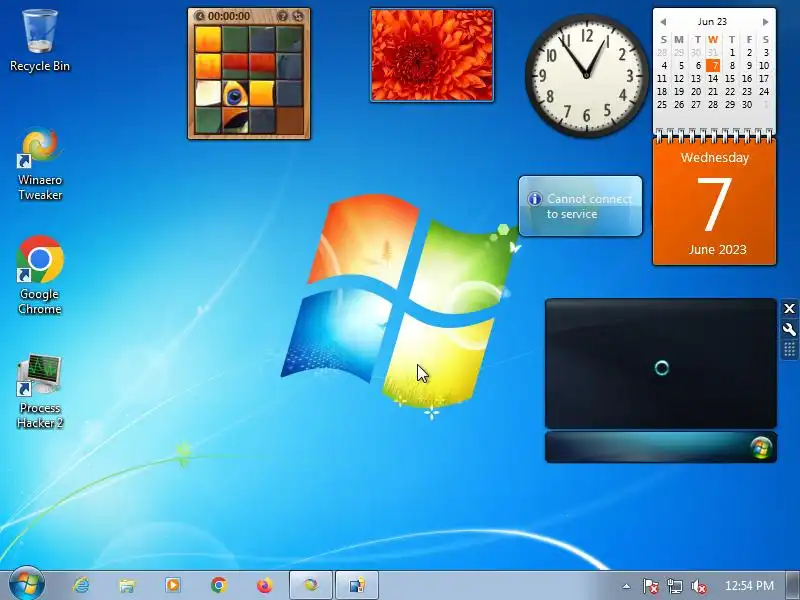The width and height of the screenshot is (800, 600).
Task: Go to previous month in calendar gadget
Action: [x=663, y=22]
